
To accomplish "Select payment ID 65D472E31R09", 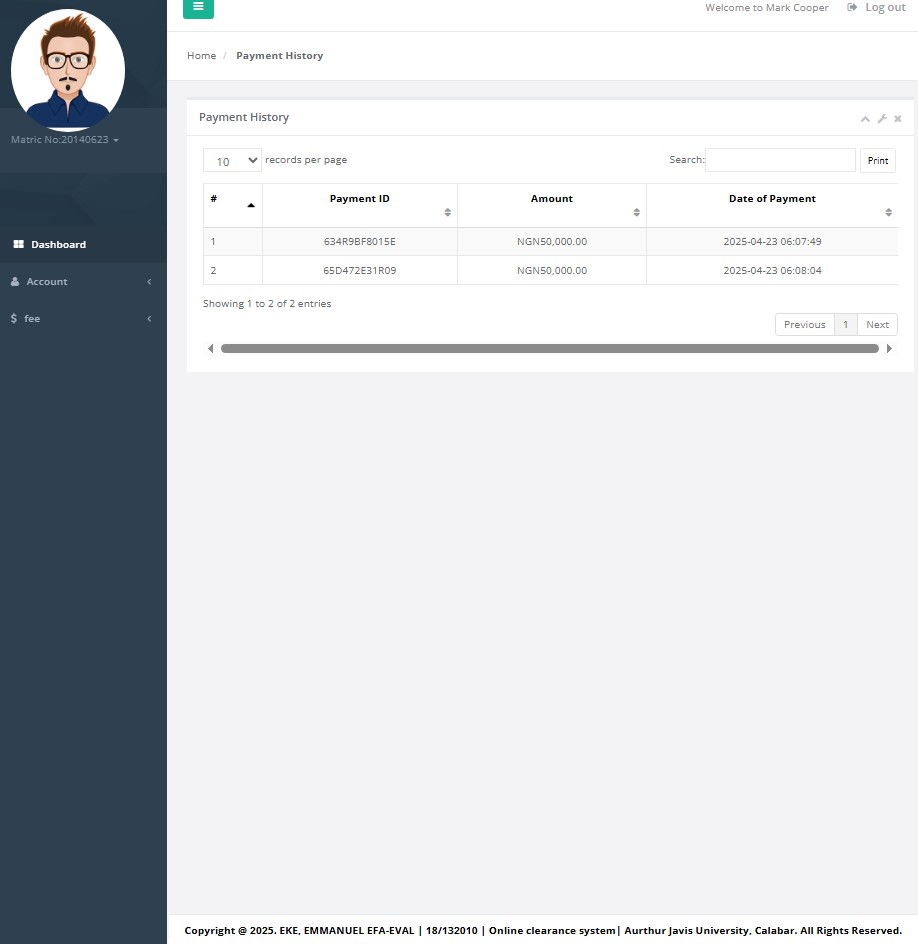I will coord(359,270).
